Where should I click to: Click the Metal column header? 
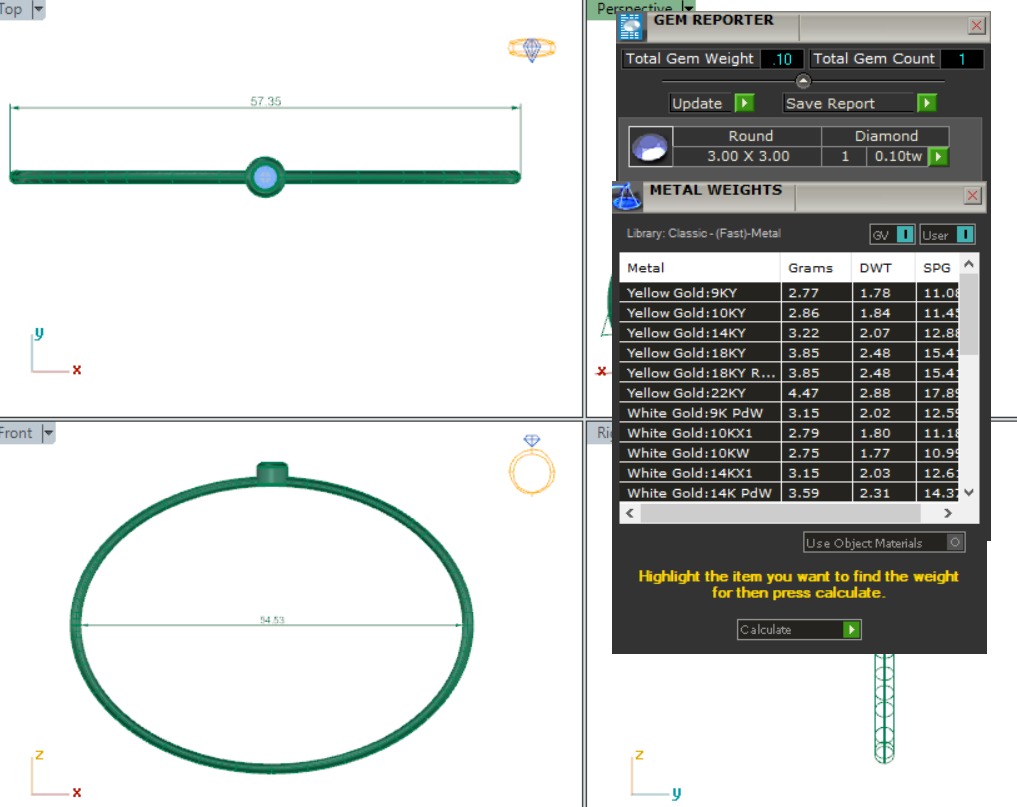coord(700,268)
